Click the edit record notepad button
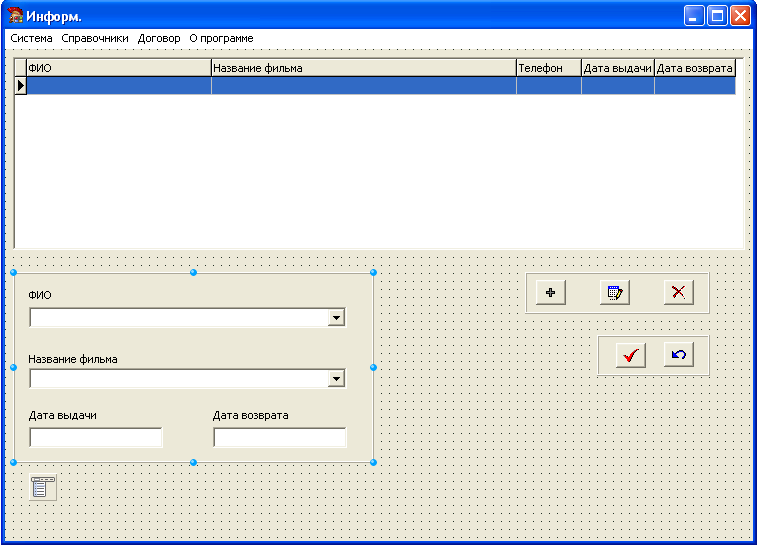This screenshot has width=758, height=546. tap(615, 293)
